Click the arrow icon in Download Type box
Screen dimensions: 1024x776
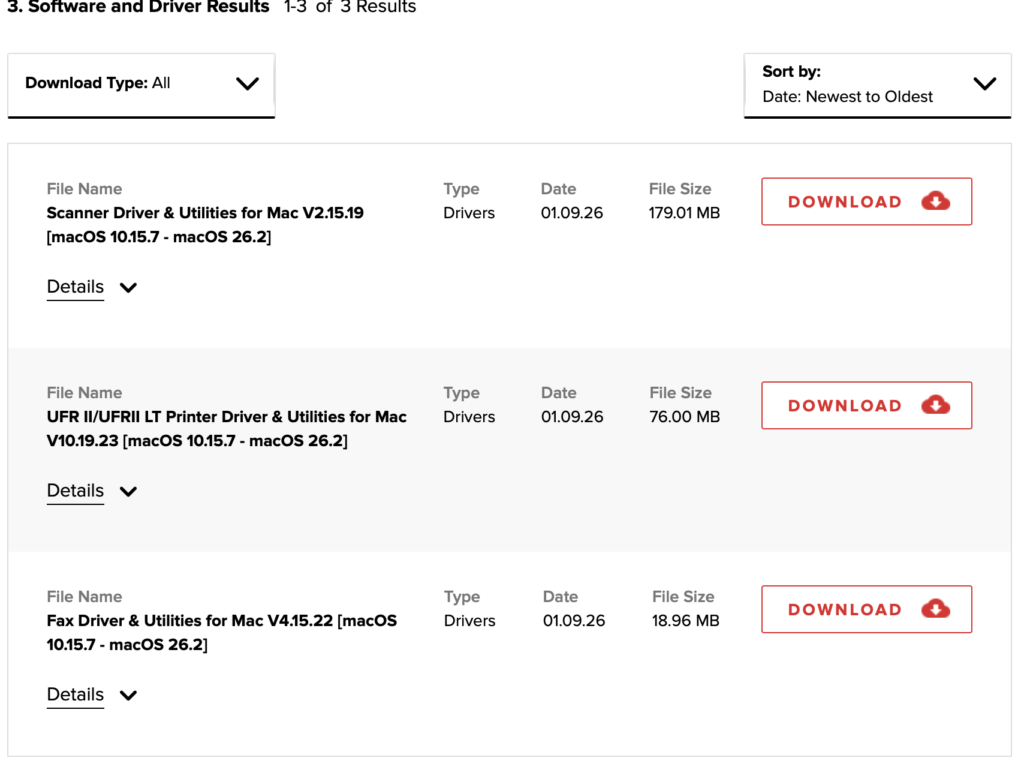[x=247, y=84]
